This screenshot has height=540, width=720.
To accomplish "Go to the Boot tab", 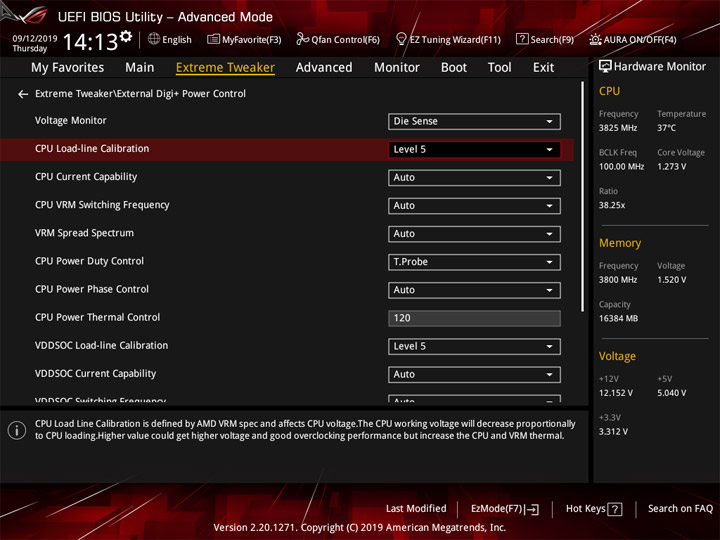I will pos(454,68).
